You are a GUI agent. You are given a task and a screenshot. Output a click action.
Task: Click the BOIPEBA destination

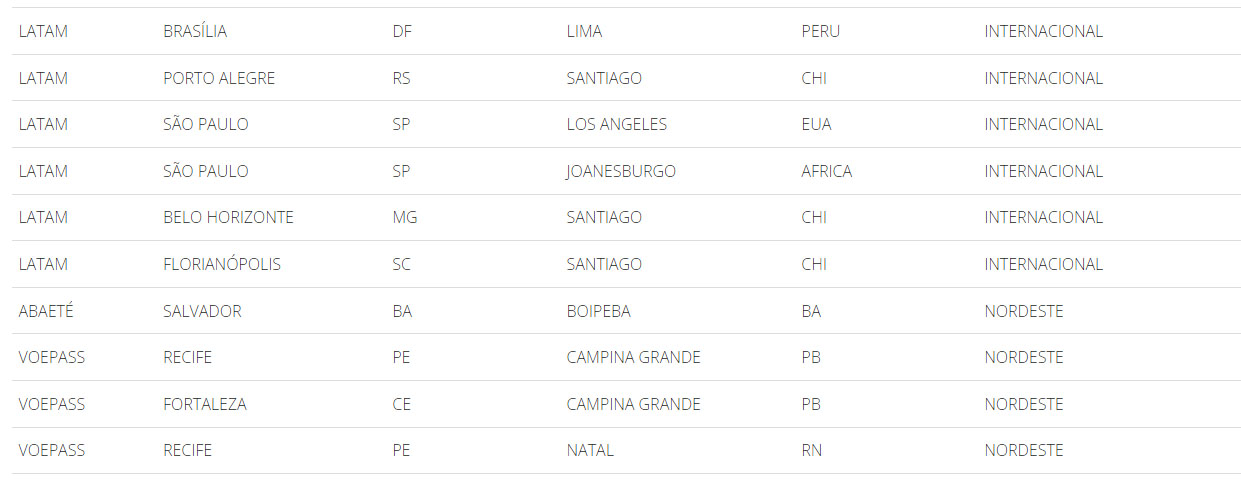tap(598, 311)
